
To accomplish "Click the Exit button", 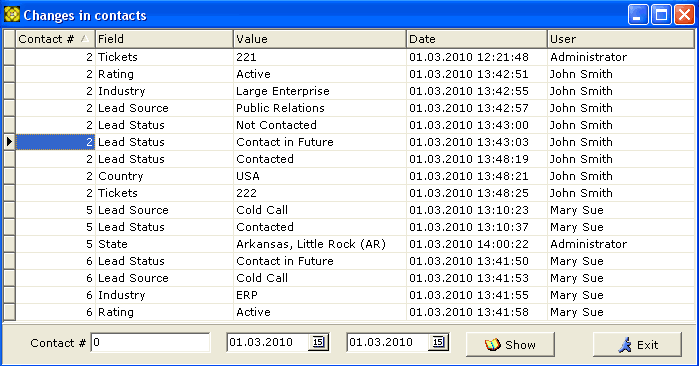I will click(x=637, y=344).
